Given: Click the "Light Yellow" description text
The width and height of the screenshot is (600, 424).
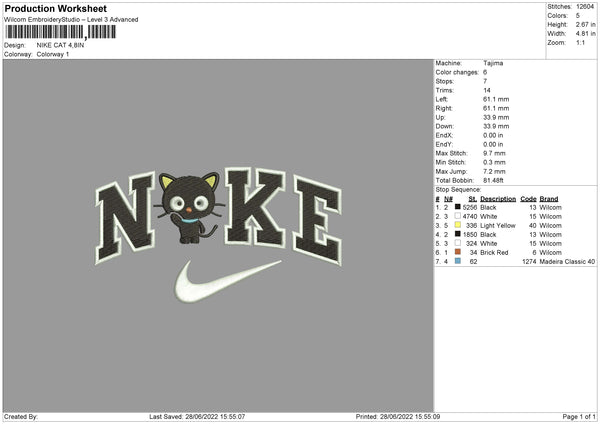Looking at the screenshot, I should 498,226.
